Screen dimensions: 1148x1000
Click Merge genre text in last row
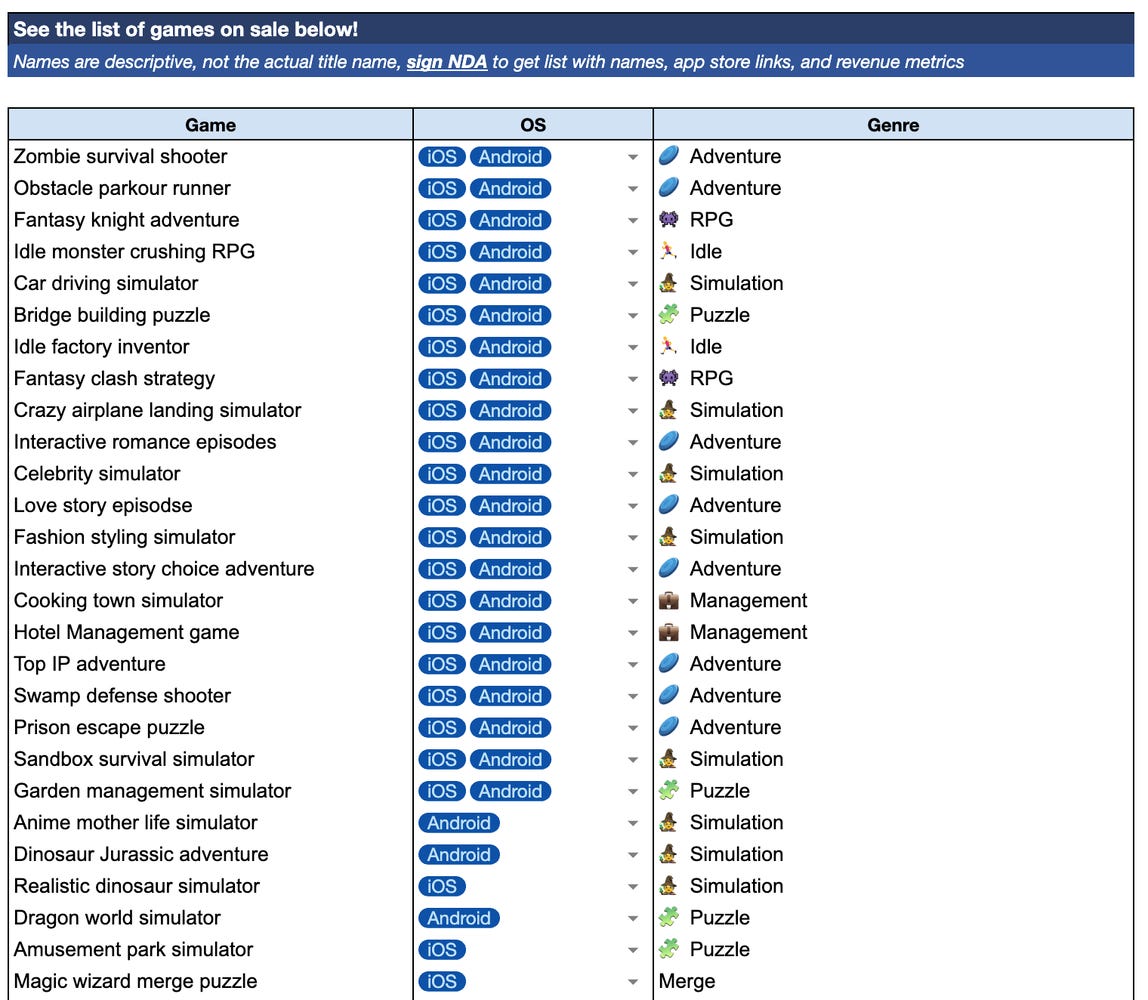point(687,981)
